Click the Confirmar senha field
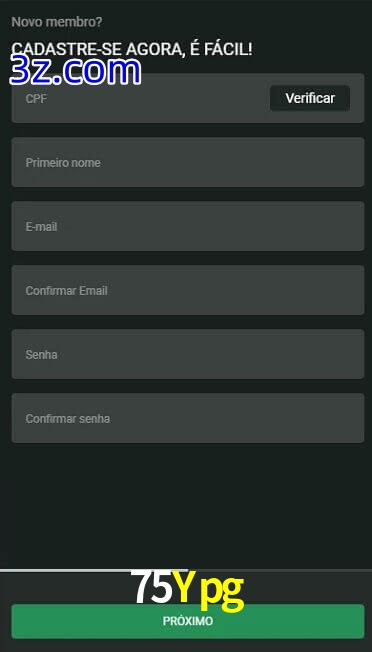The image size is (372, 652). click(x=188, y=418)
